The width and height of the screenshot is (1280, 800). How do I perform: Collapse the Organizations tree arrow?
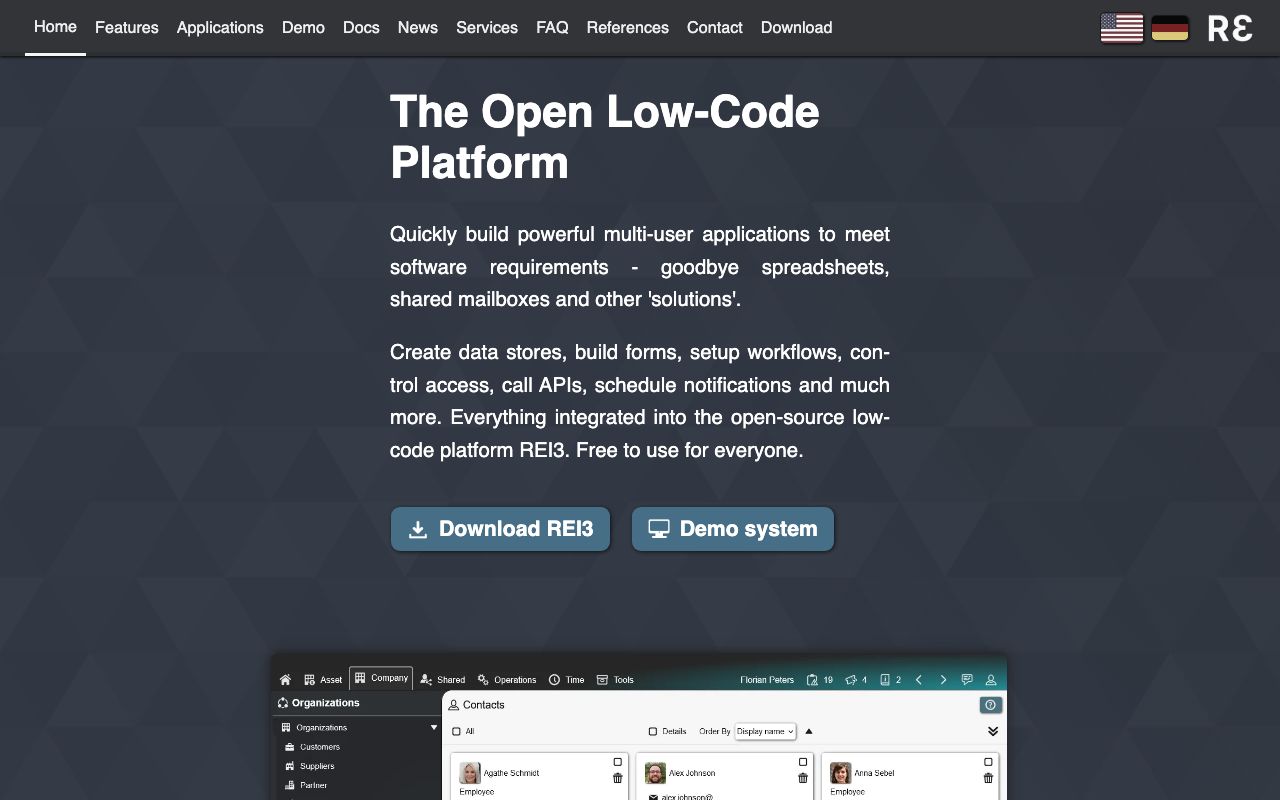434,727
